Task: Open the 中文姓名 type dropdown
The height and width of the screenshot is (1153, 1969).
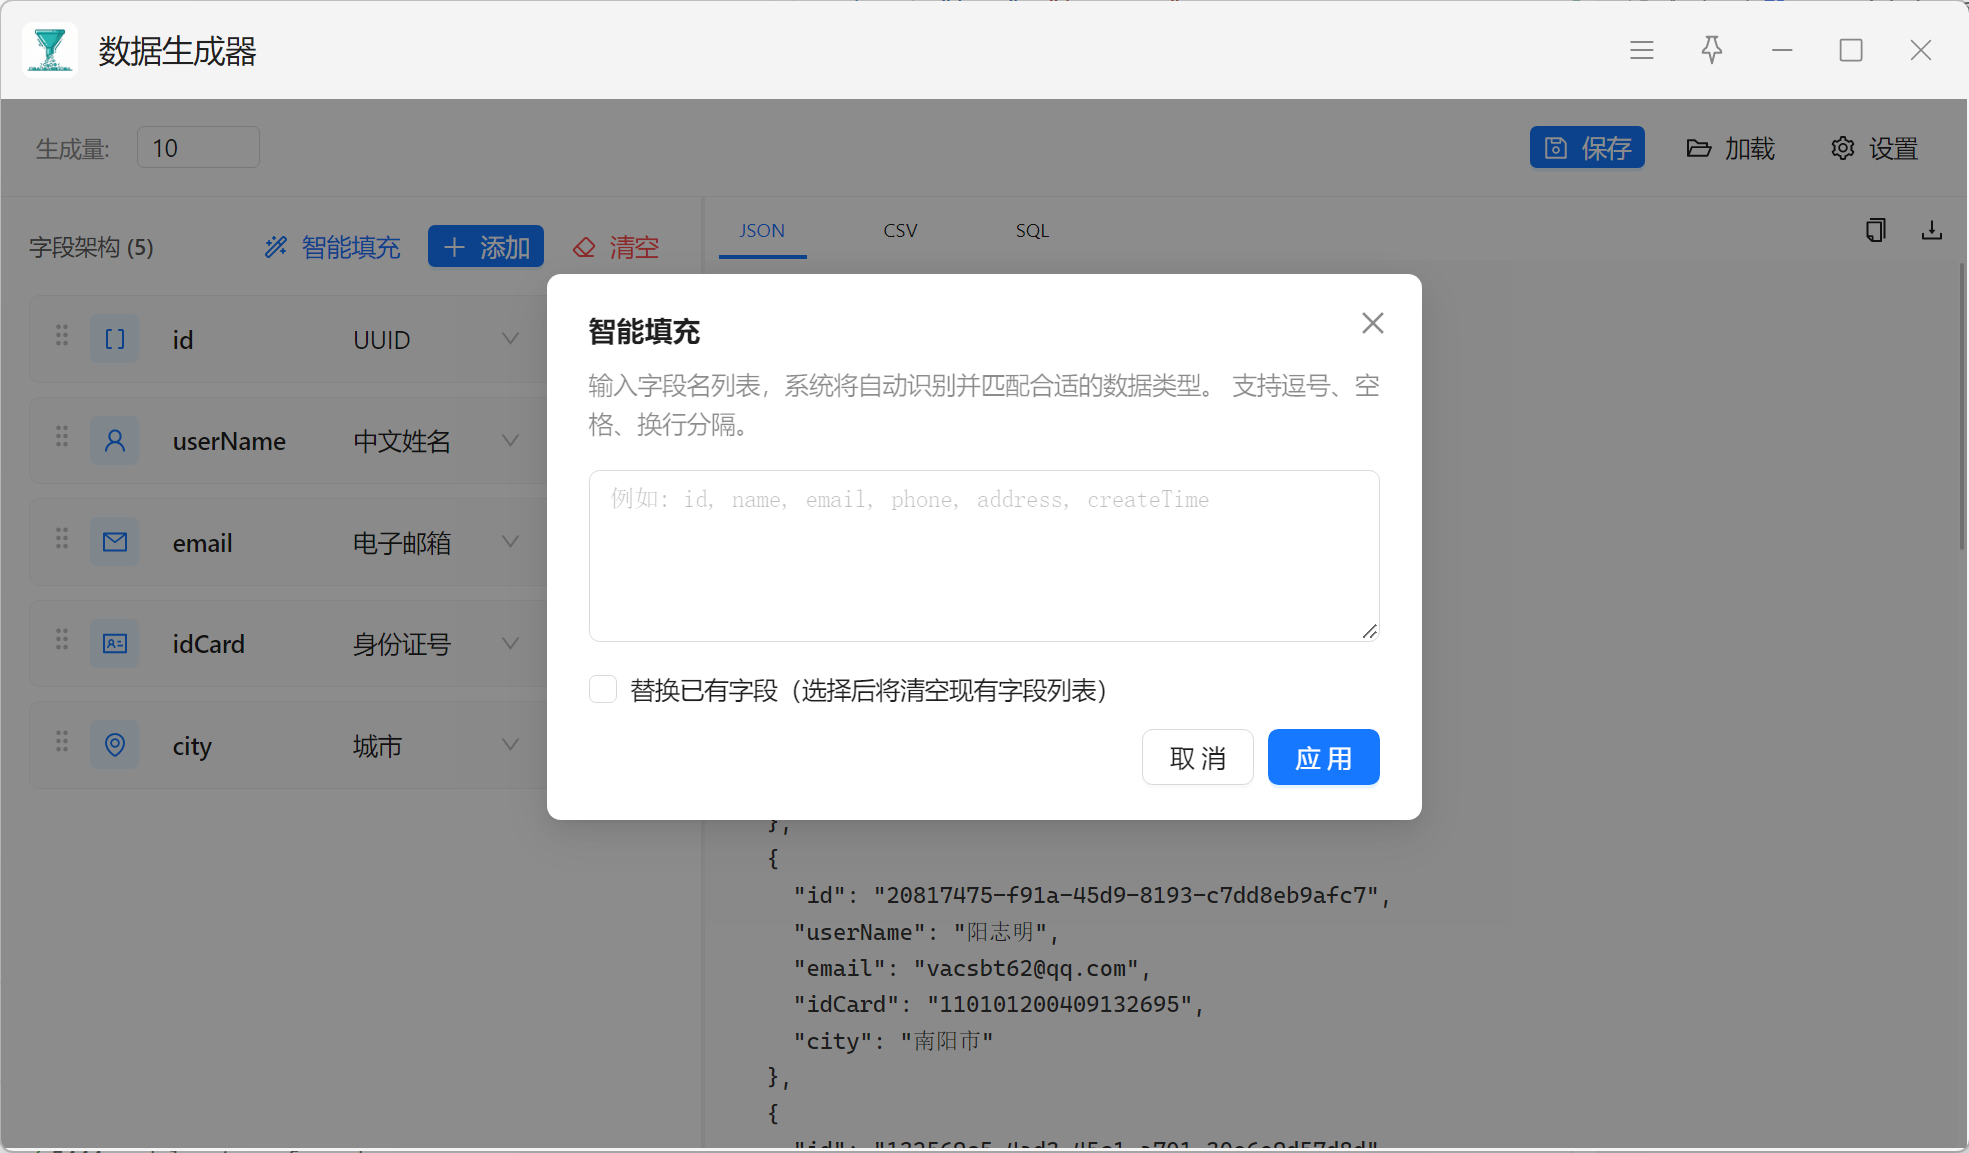Action: click(x=510, y=440)
